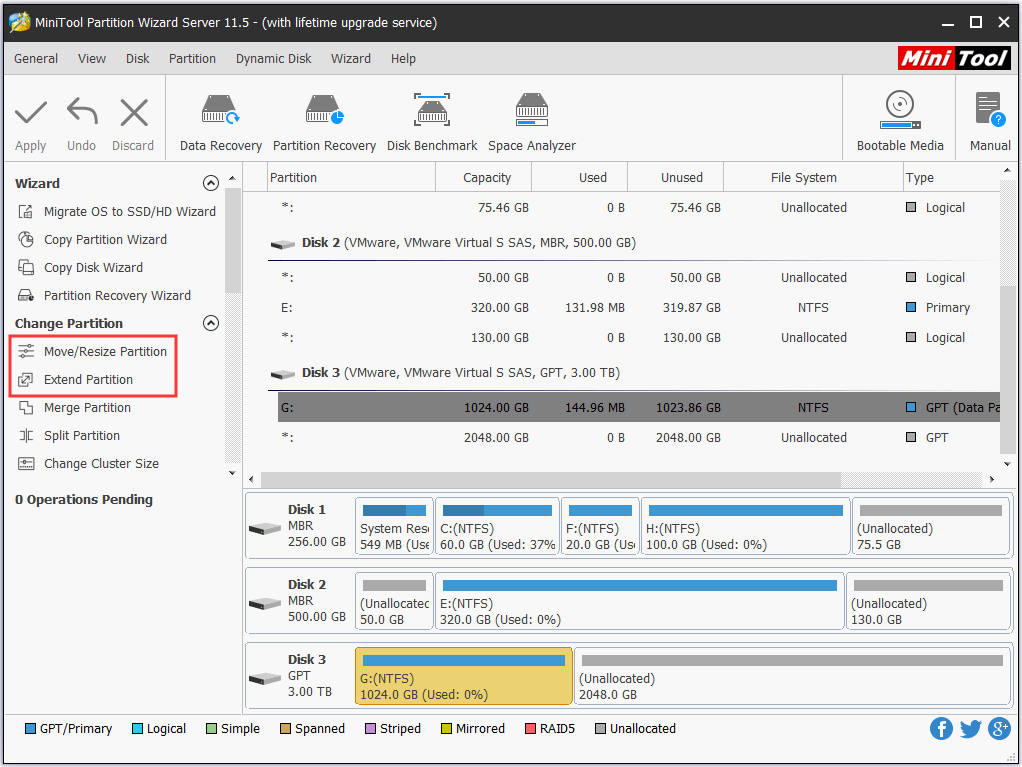Click the Discard X icon
1022x767 pixels.
click(134, 113)
